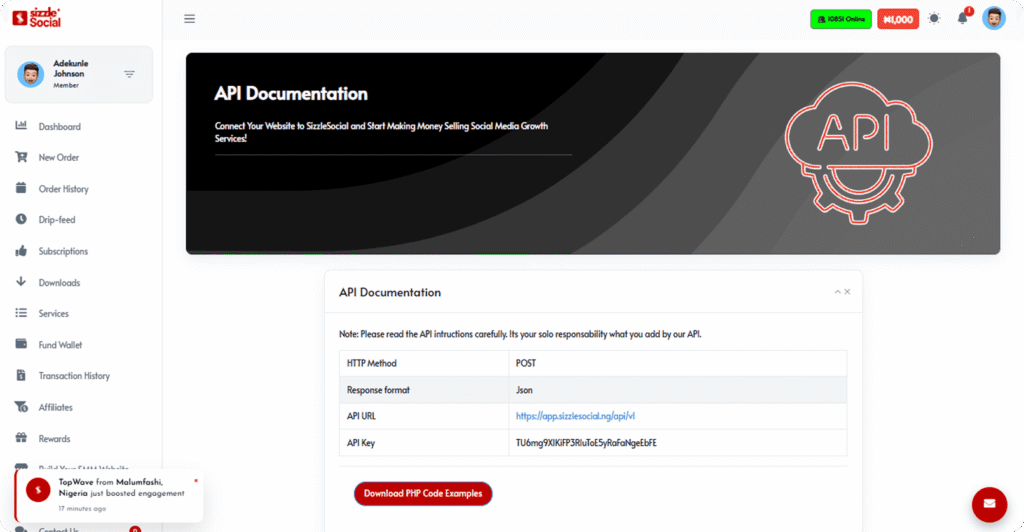The width and height of the screenshot is (1024, 532).
Task: Open the profile card filter dropdown
Action: (129, 74)
